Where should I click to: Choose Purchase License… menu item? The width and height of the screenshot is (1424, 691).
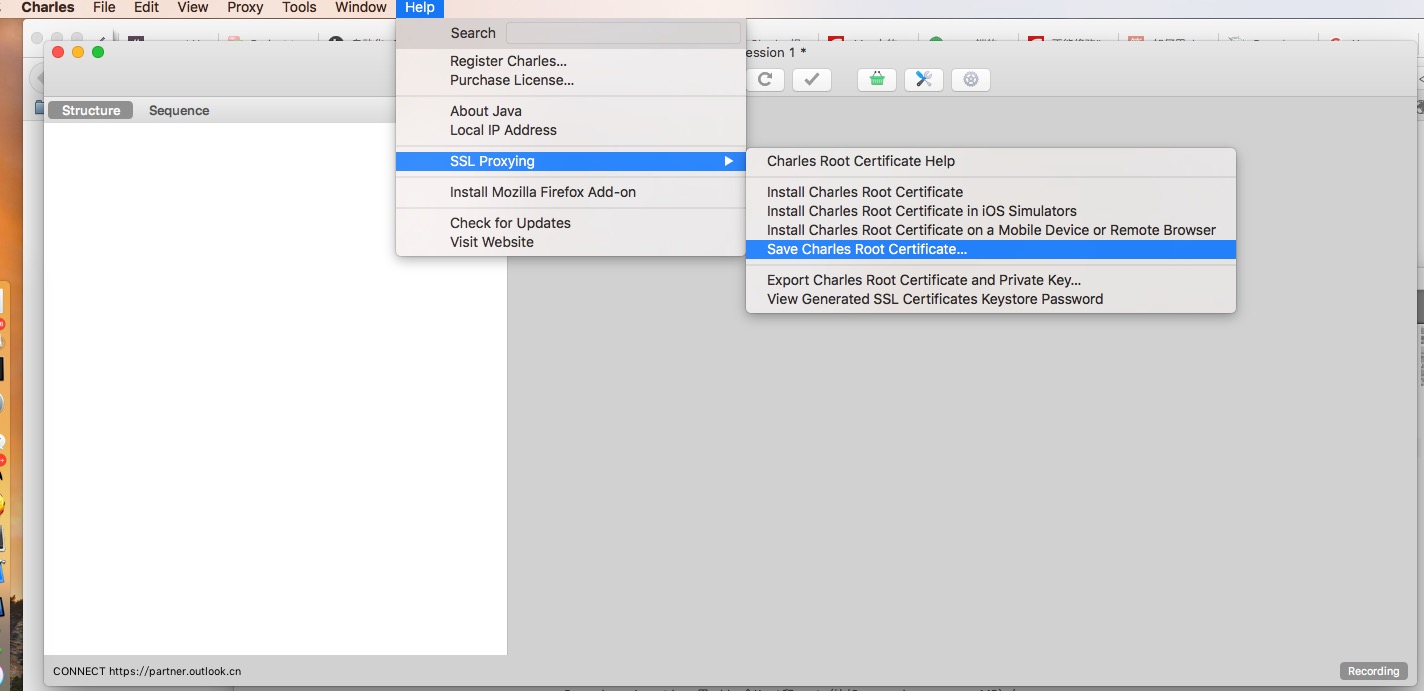tap(571, 80)
